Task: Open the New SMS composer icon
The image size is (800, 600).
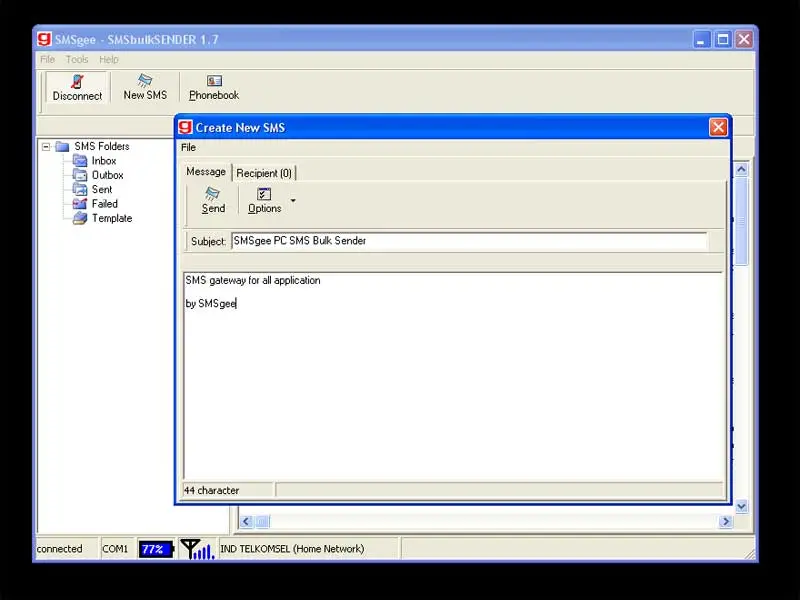Action: (x=144, y=88)
